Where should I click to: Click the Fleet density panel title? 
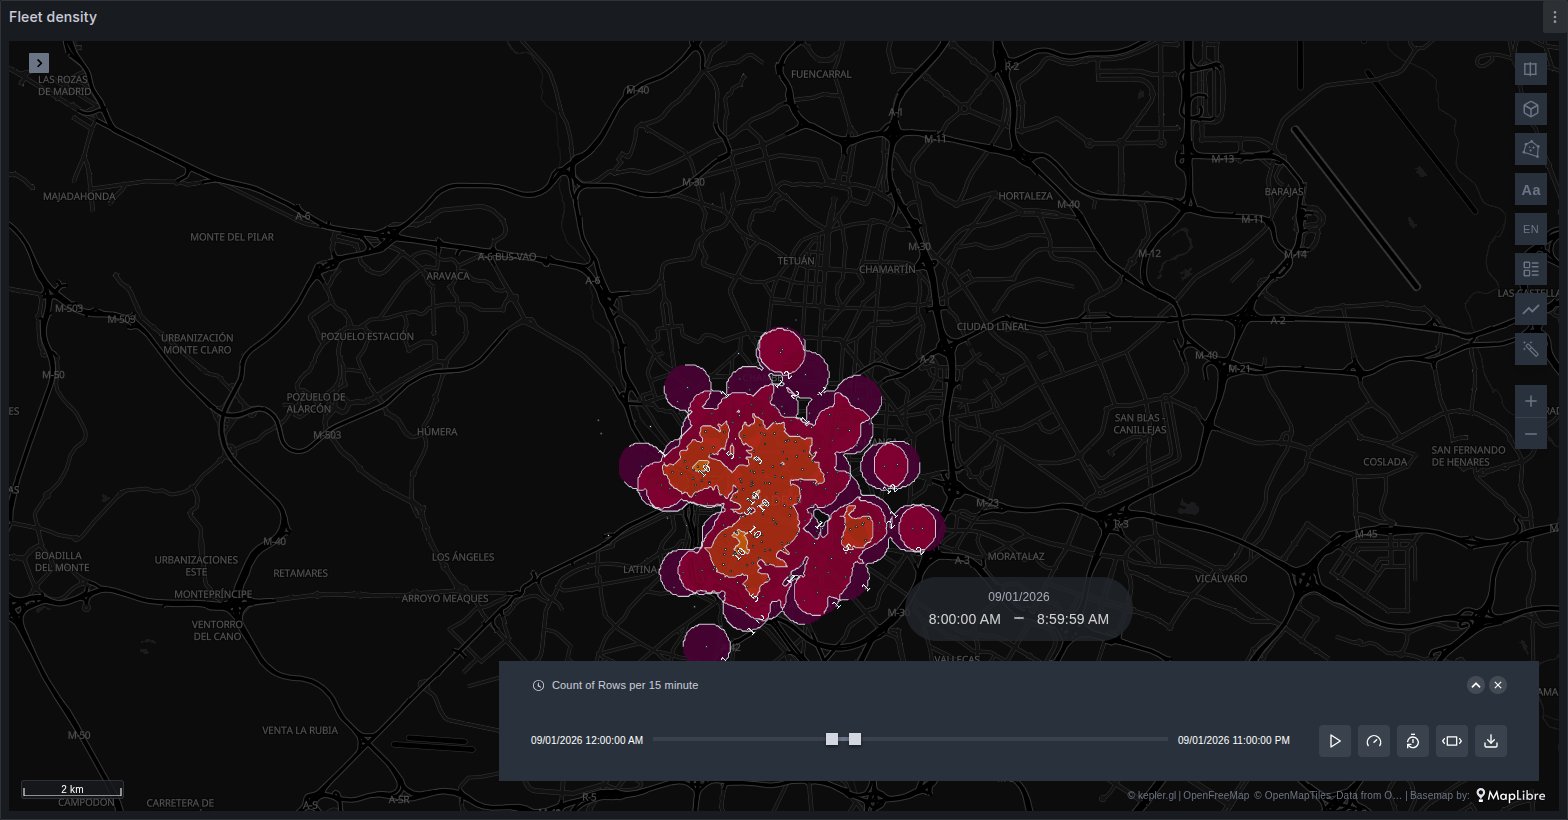[x=53, y=17]
